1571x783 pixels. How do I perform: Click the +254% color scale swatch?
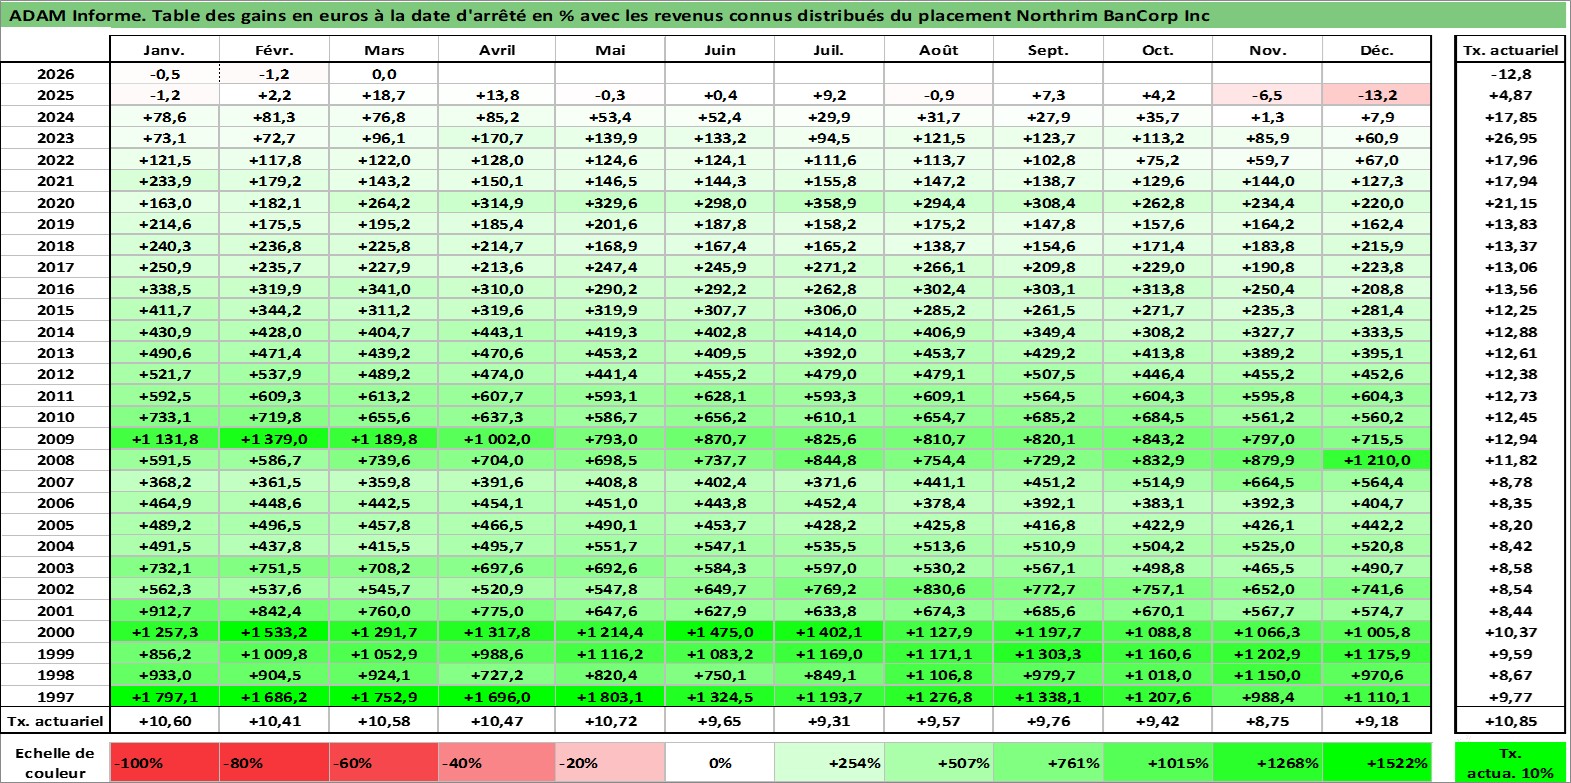coord(829,763)
